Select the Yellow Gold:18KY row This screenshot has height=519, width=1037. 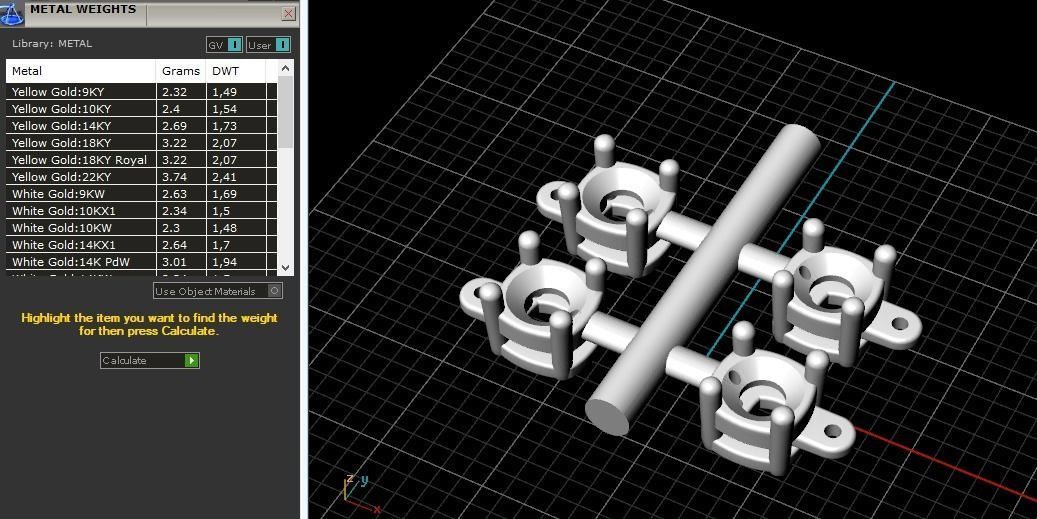[142, 143]
